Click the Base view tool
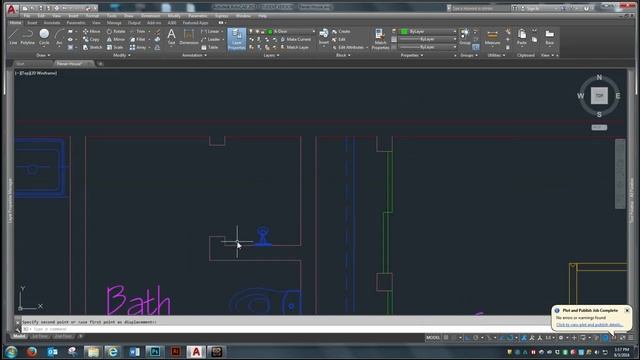The width and height of the screenshot is (640, 360). pos(549,37)
